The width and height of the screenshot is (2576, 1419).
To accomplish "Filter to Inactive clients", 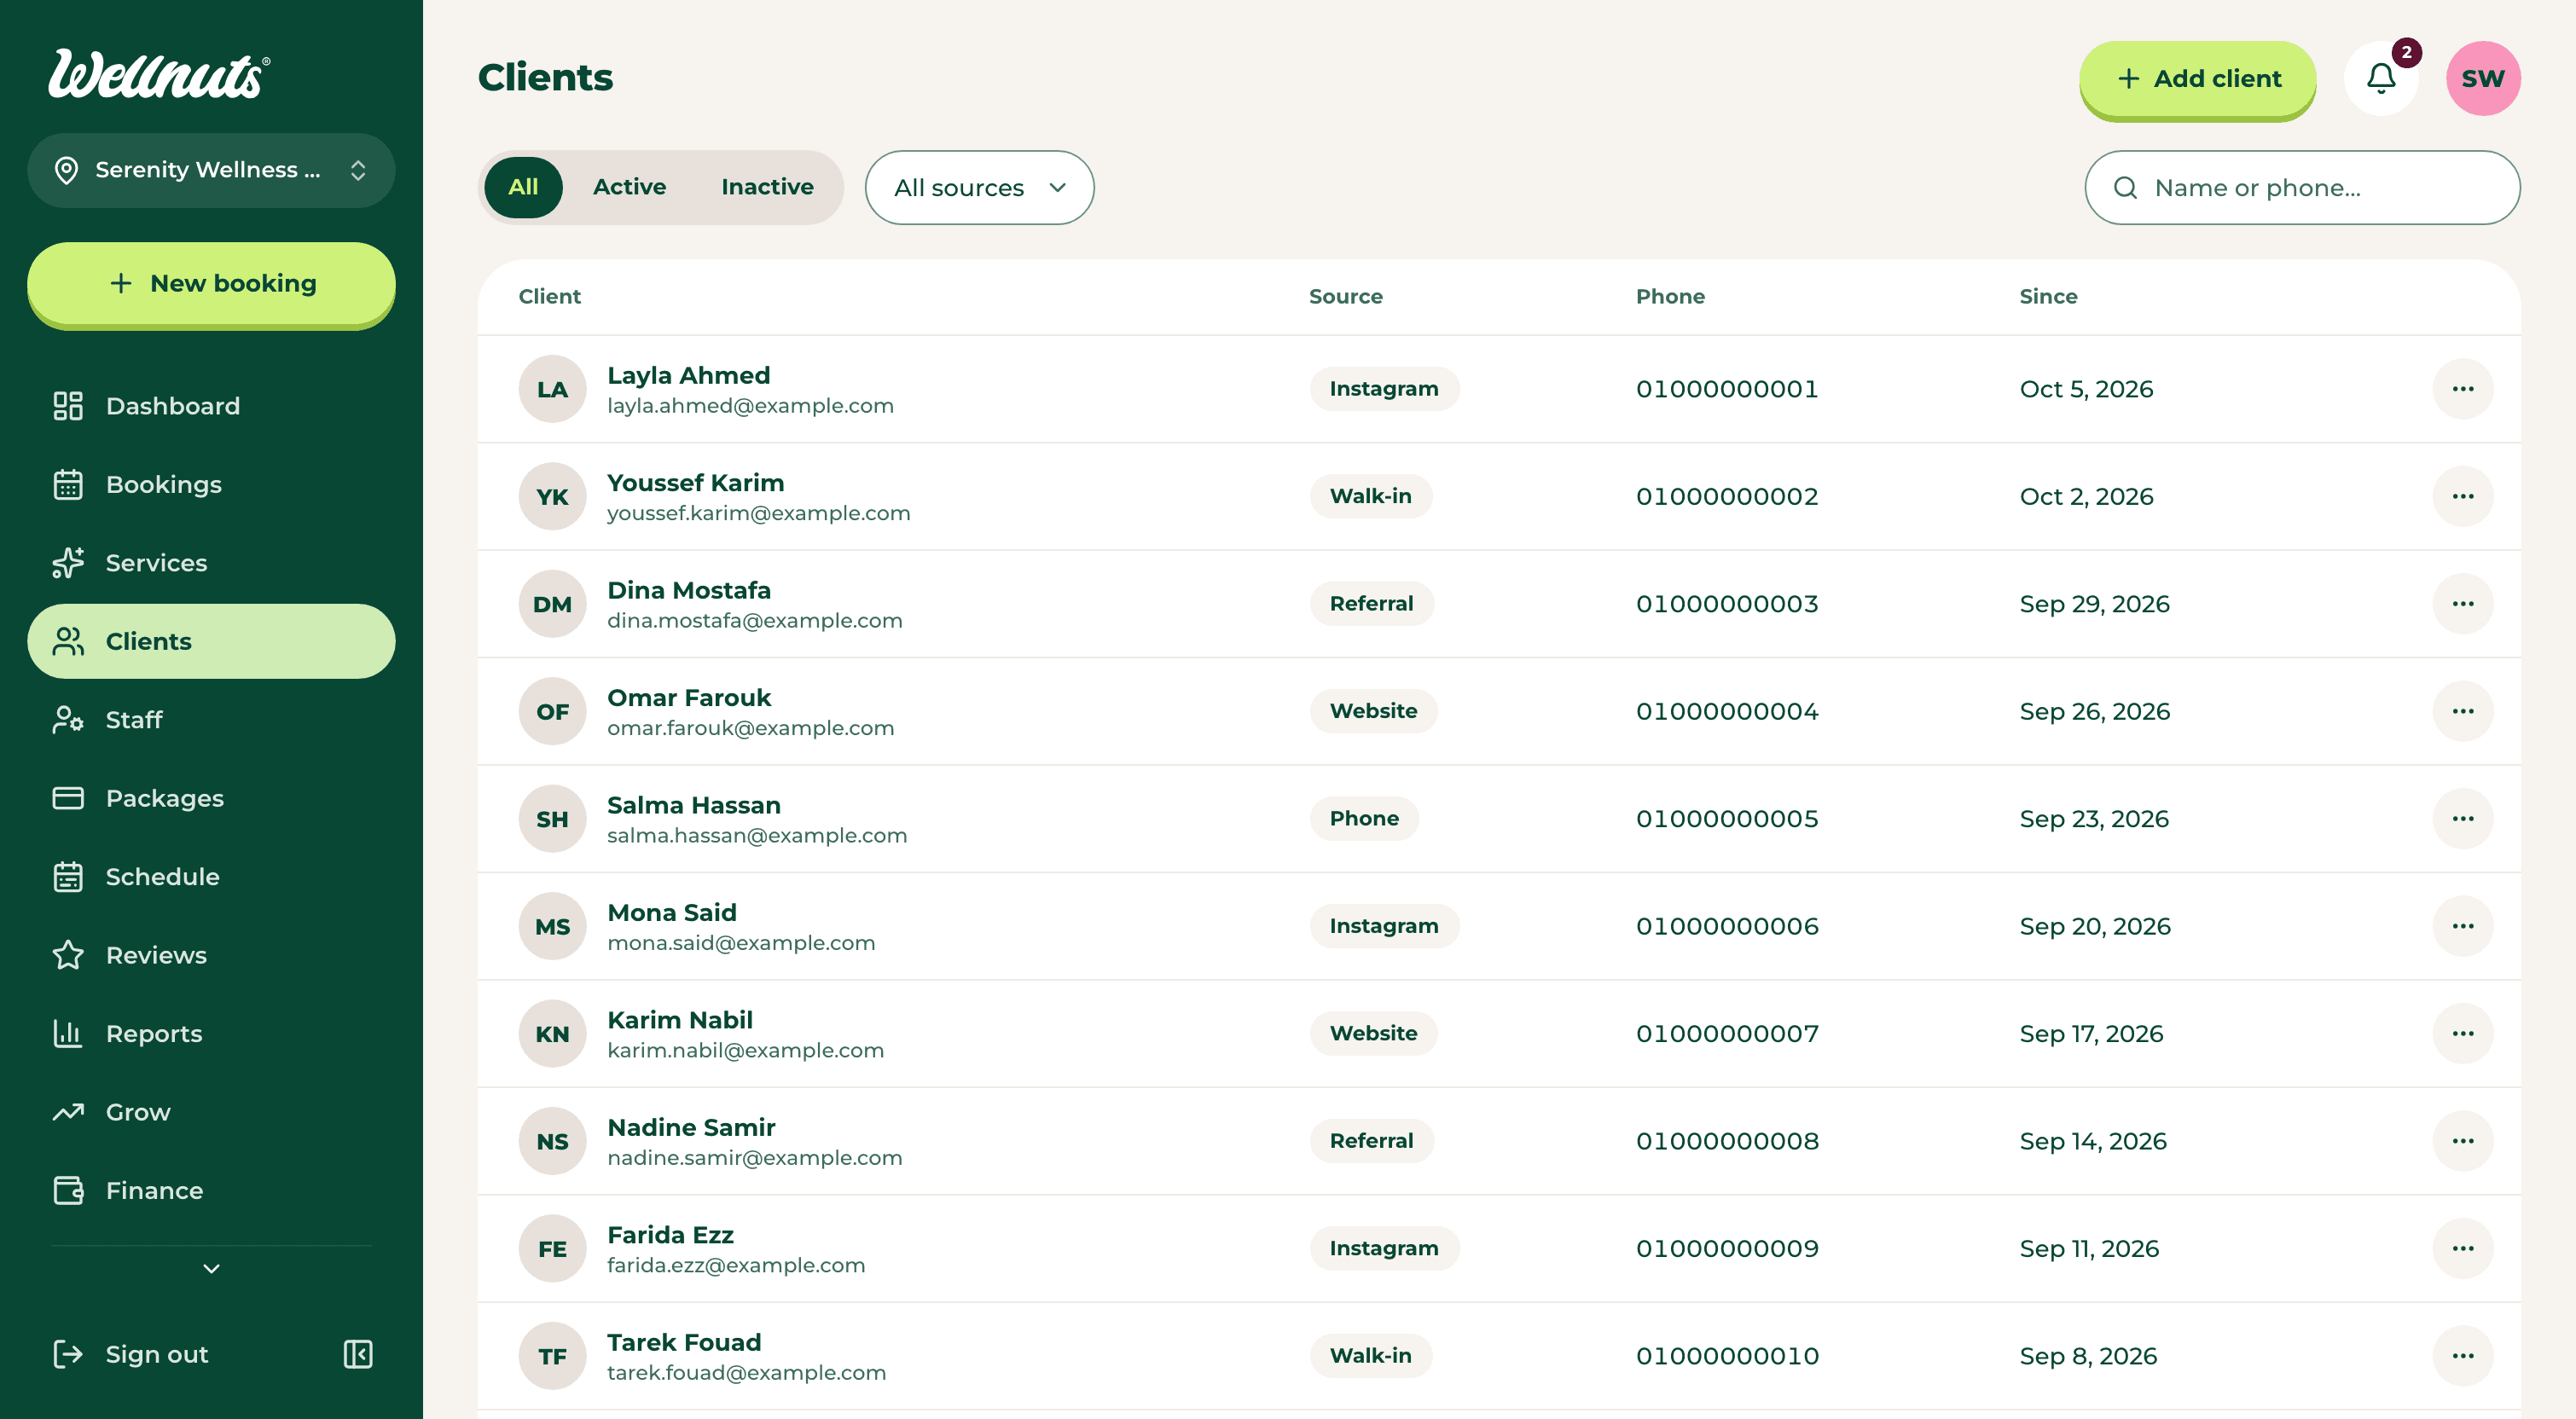I will click(x=767, y=187).
